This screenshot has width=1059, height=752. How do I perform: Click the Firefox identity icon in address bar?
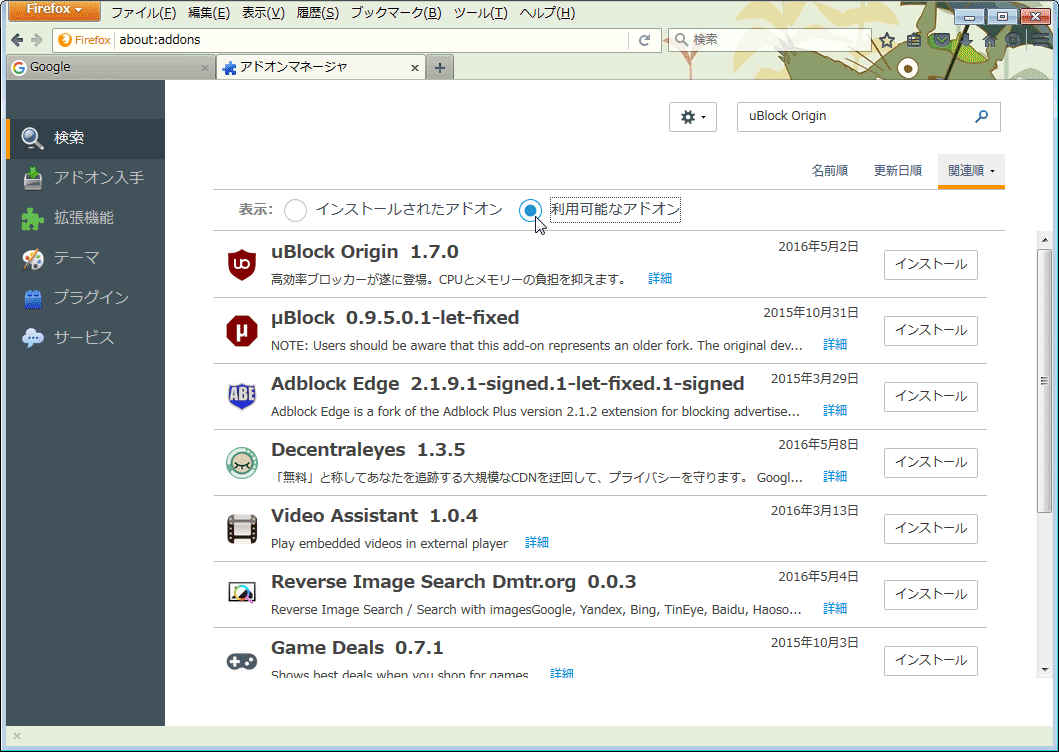84,40
